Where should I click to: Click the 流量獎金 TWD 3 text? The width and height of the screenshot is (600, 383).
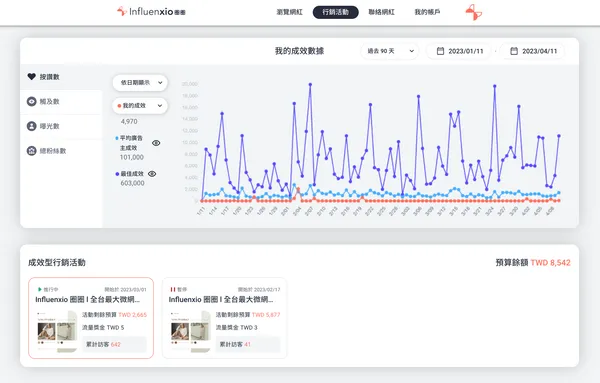click(236, 328)
